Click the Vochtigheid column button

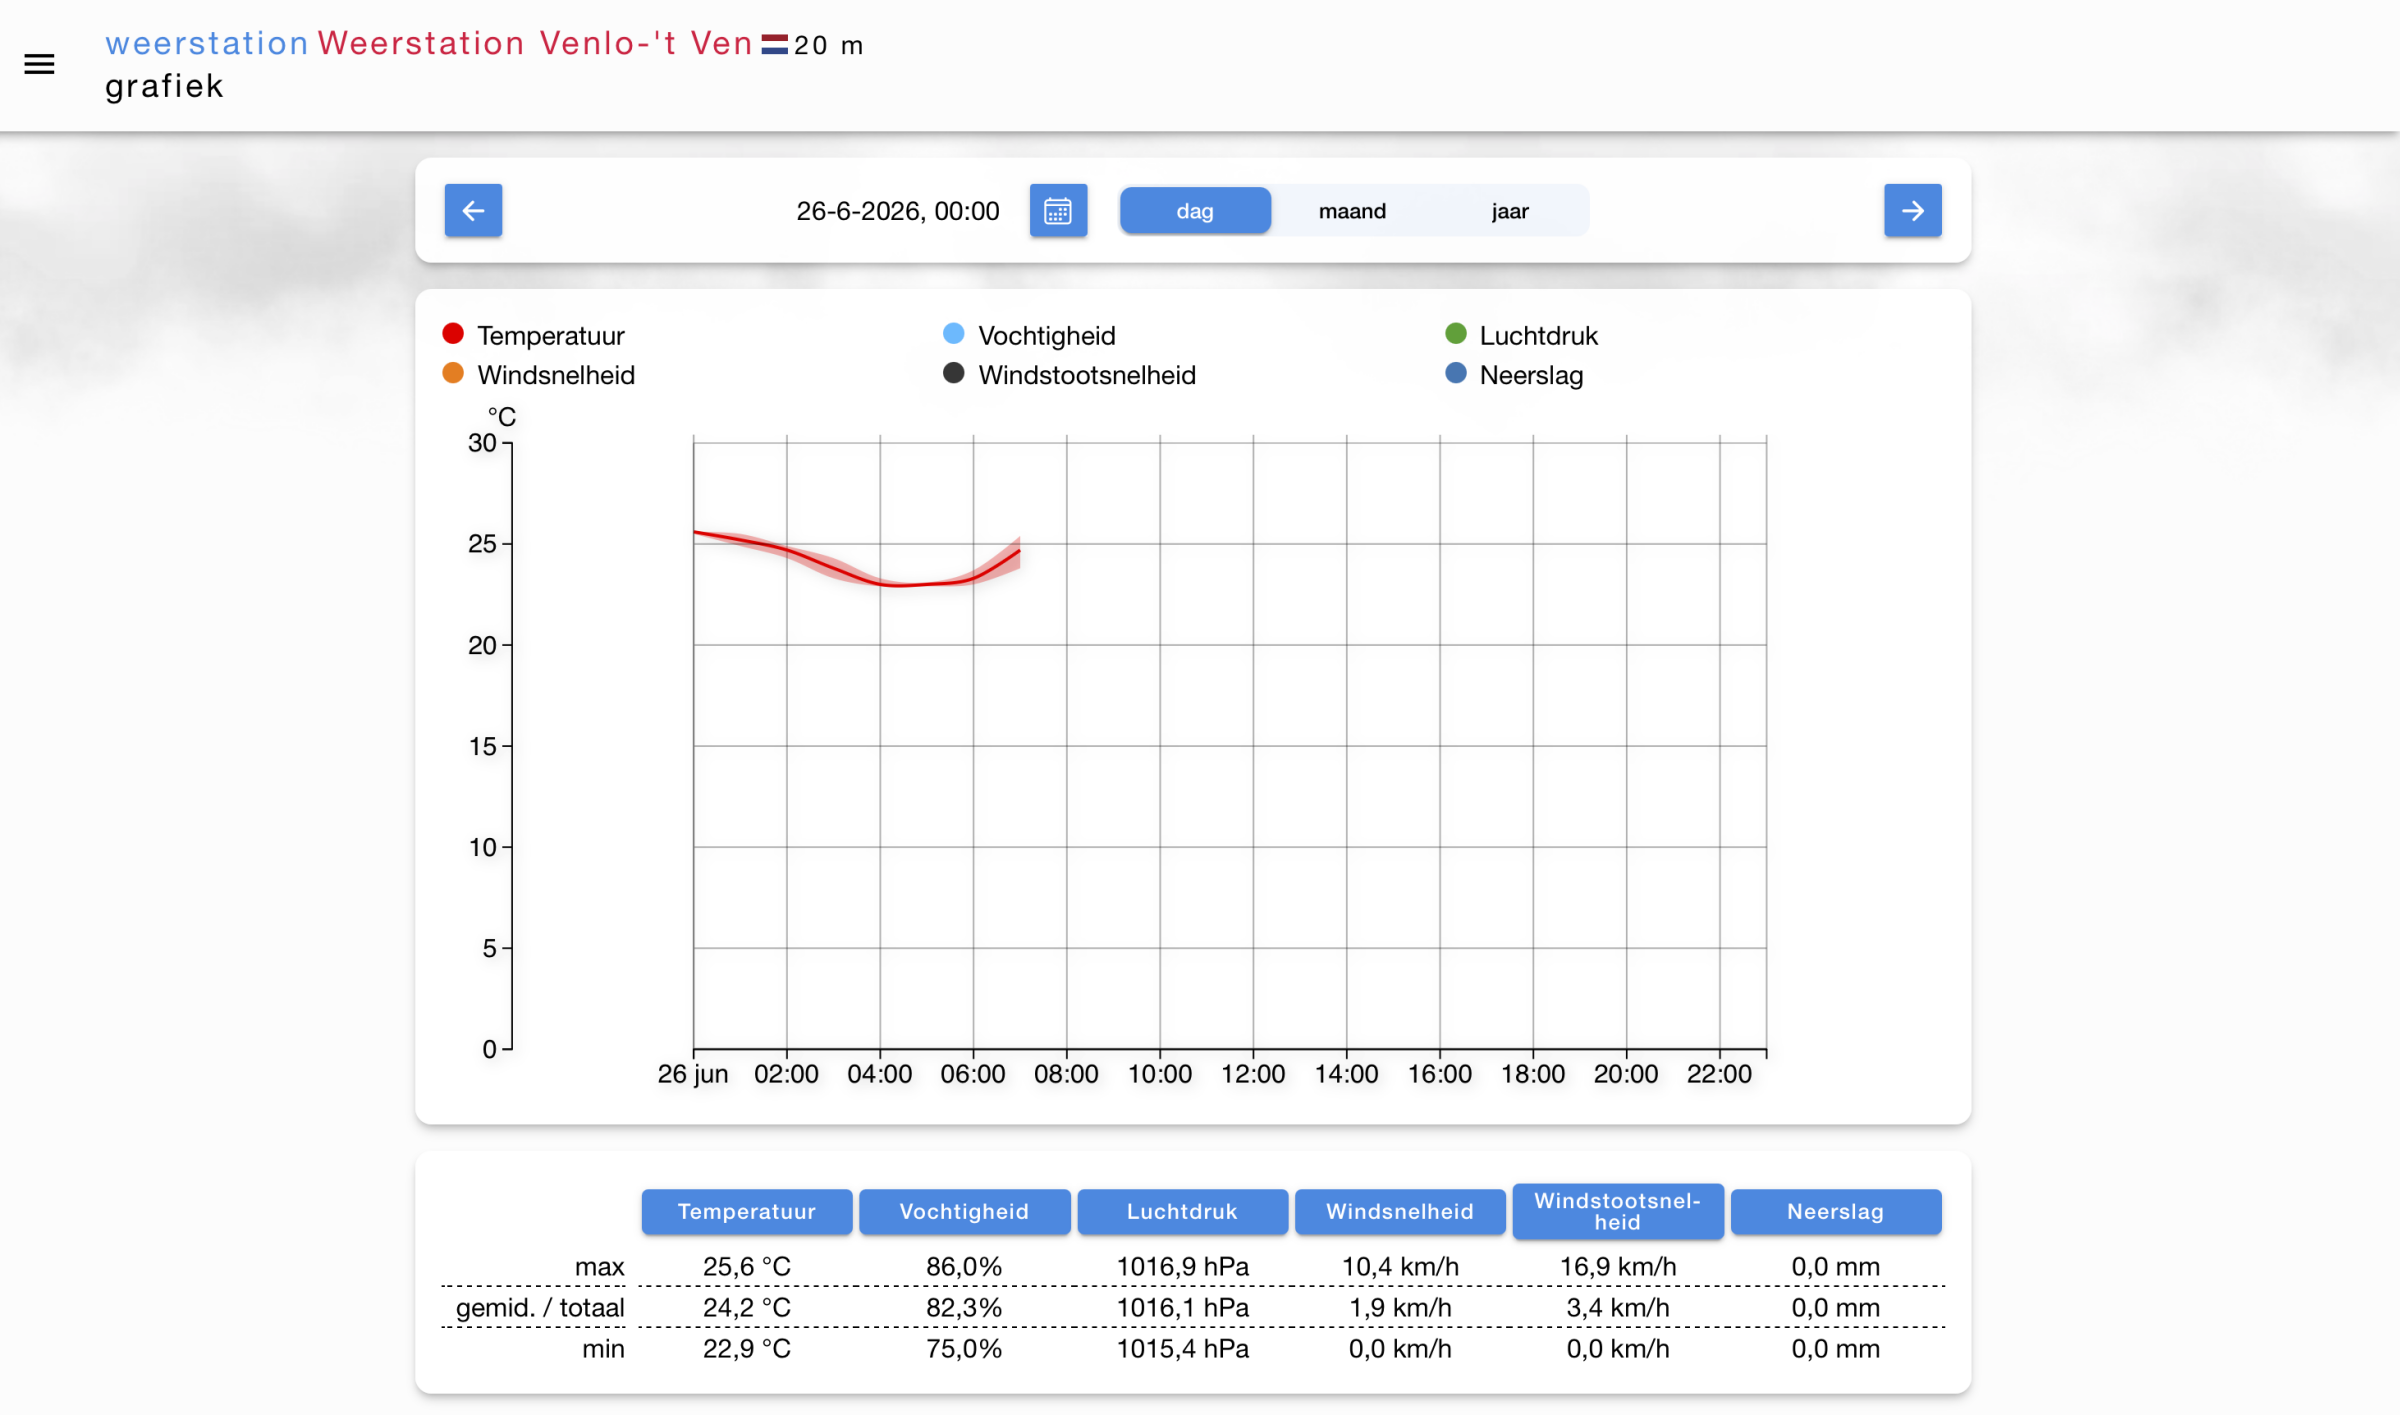pos(965,1212)
